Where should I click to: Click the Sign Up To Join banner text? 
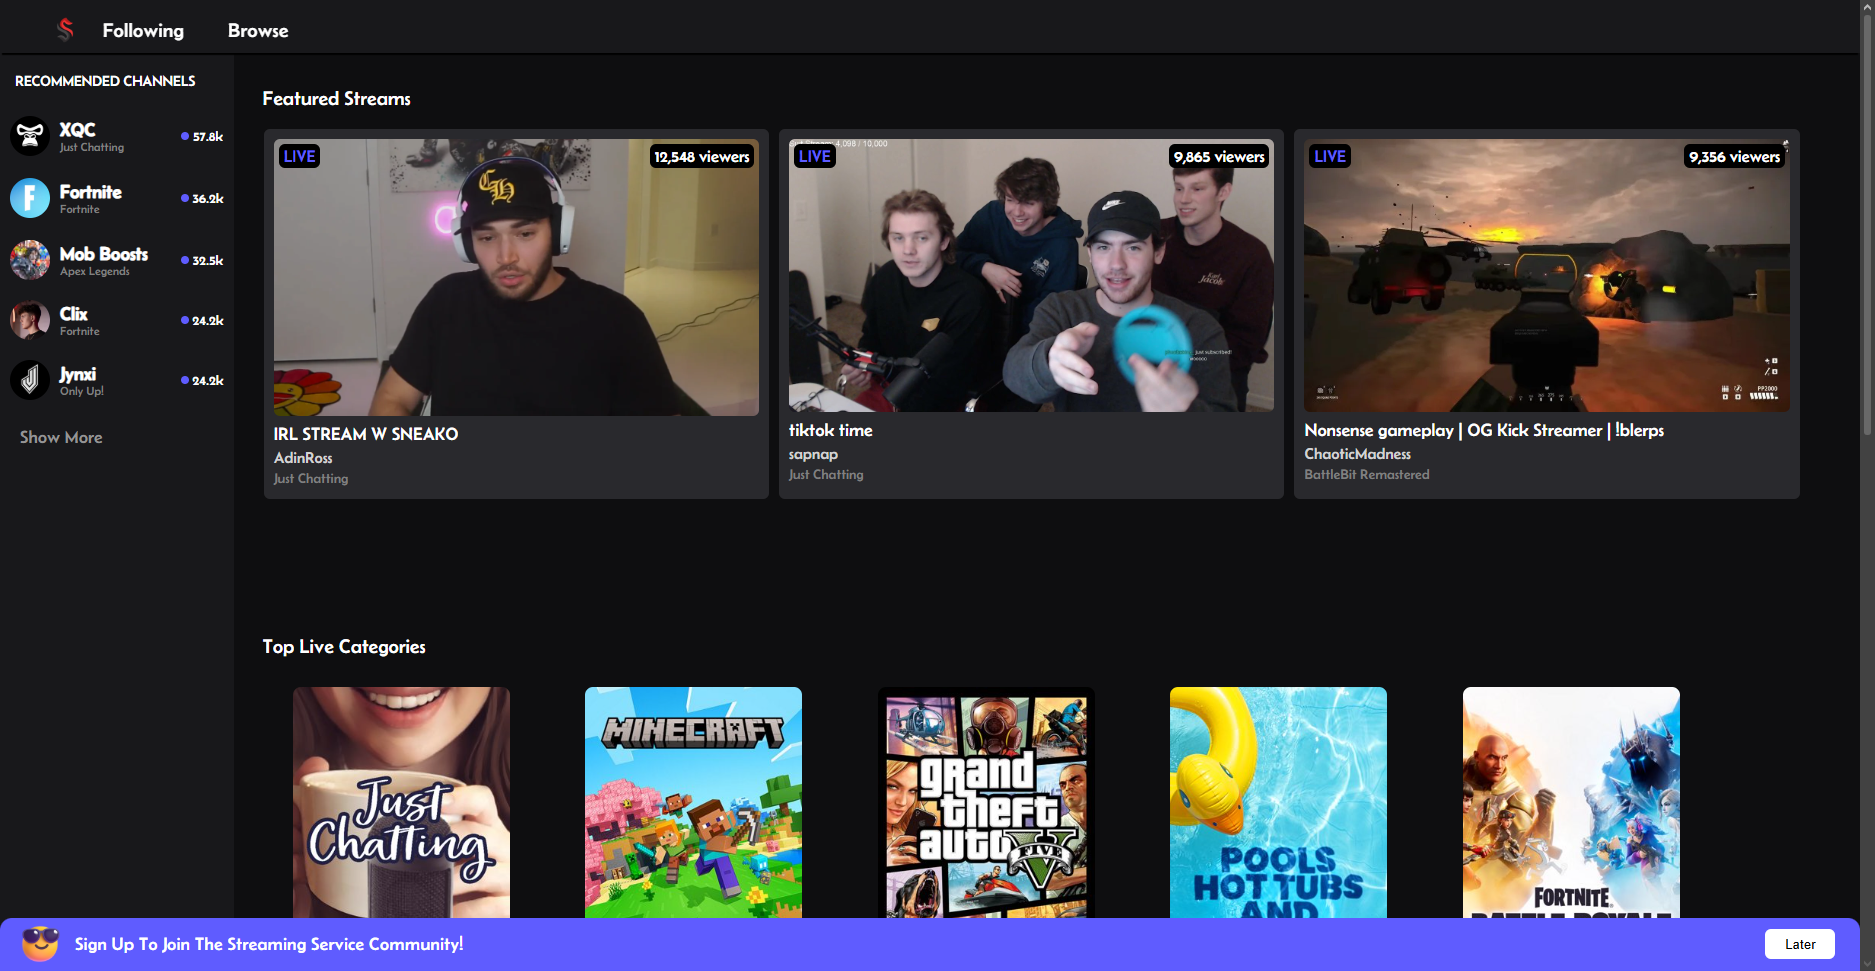269,944
